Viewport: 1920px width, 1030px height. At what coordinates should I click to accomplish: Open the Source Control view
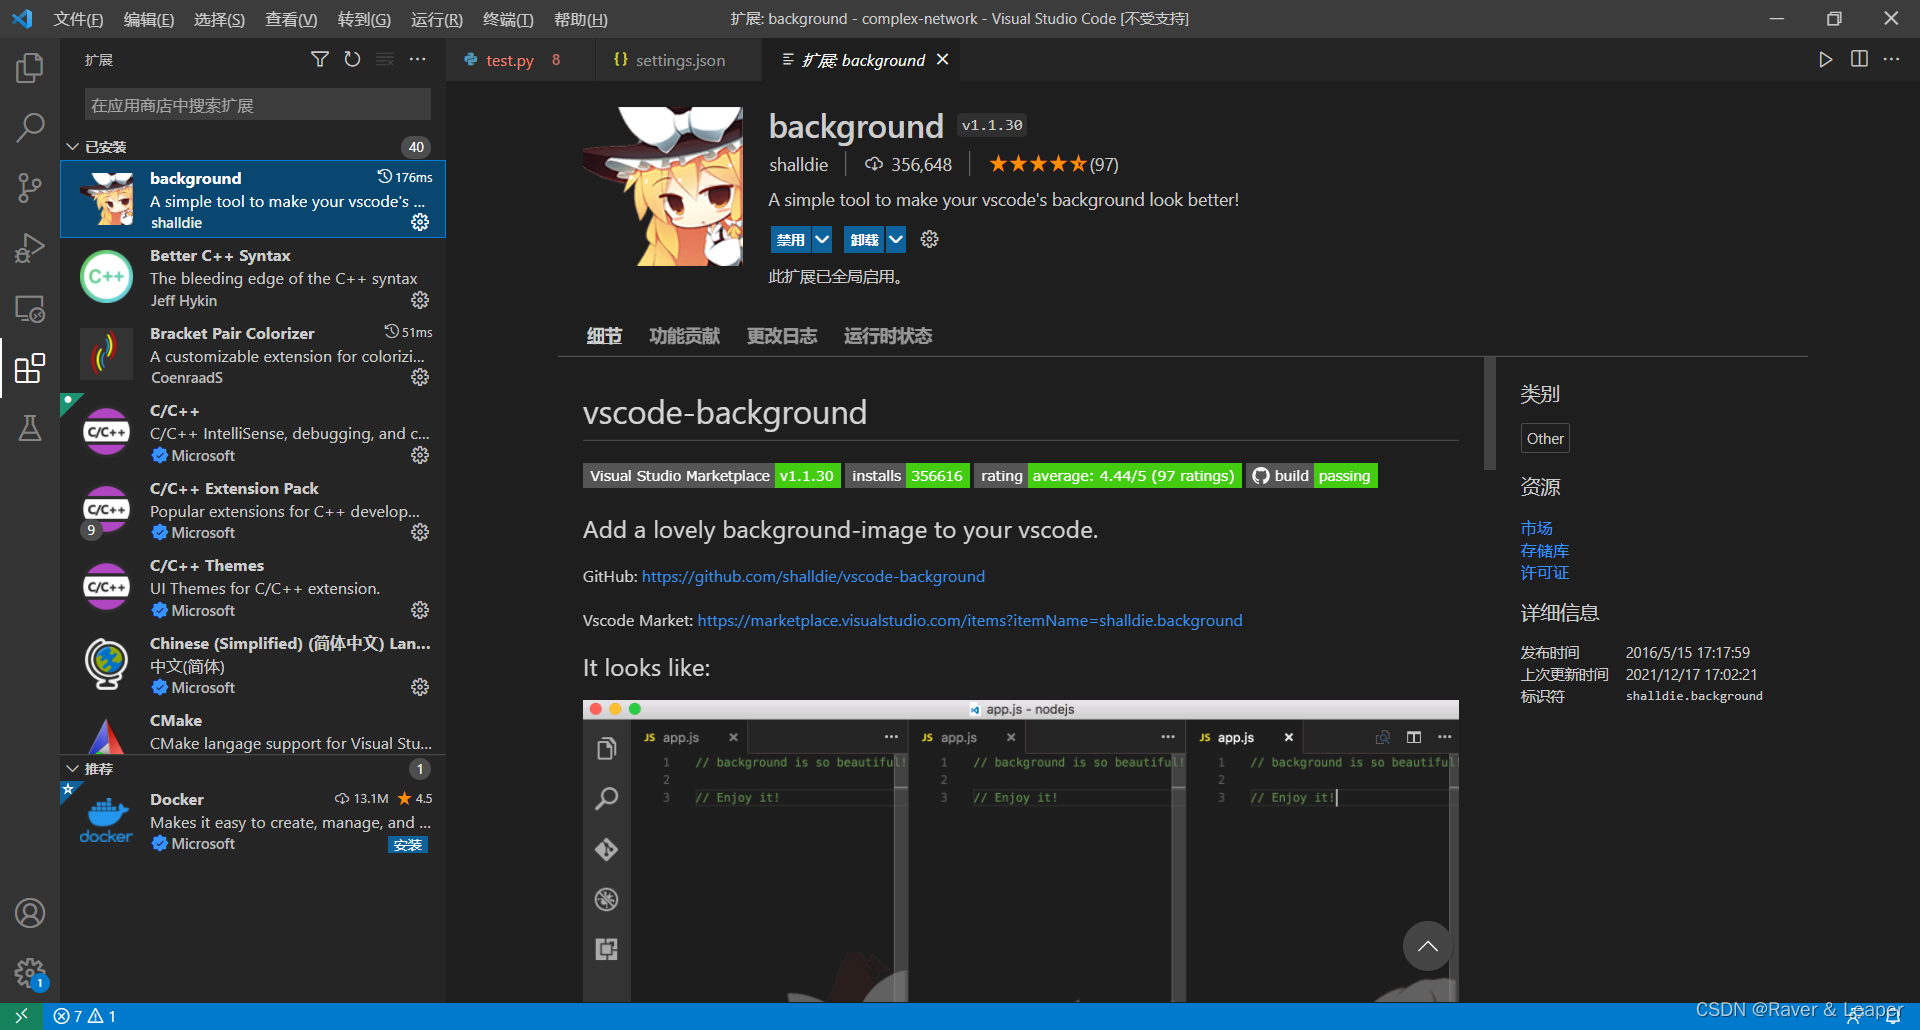(x=30, y=187)
